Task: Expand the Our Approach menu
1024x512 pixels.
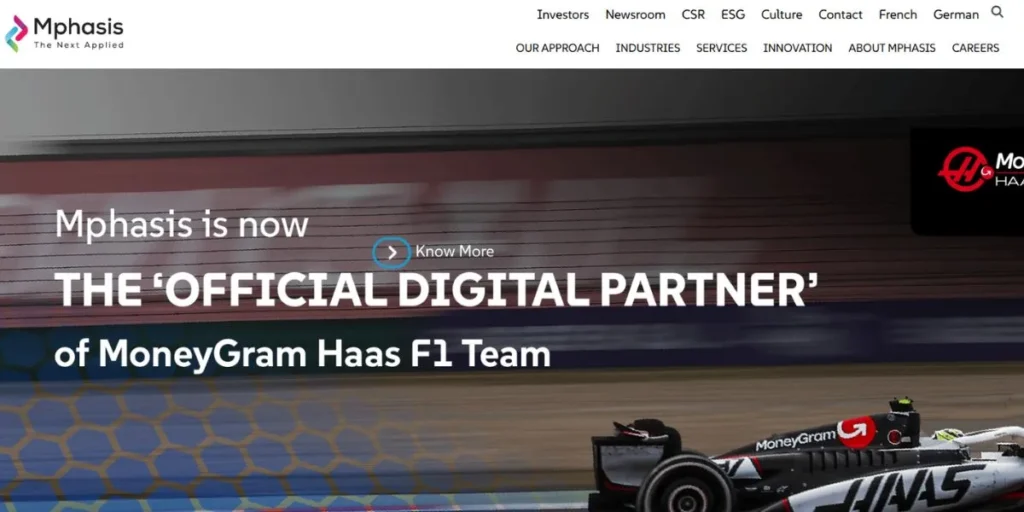Action: [557, 48]
